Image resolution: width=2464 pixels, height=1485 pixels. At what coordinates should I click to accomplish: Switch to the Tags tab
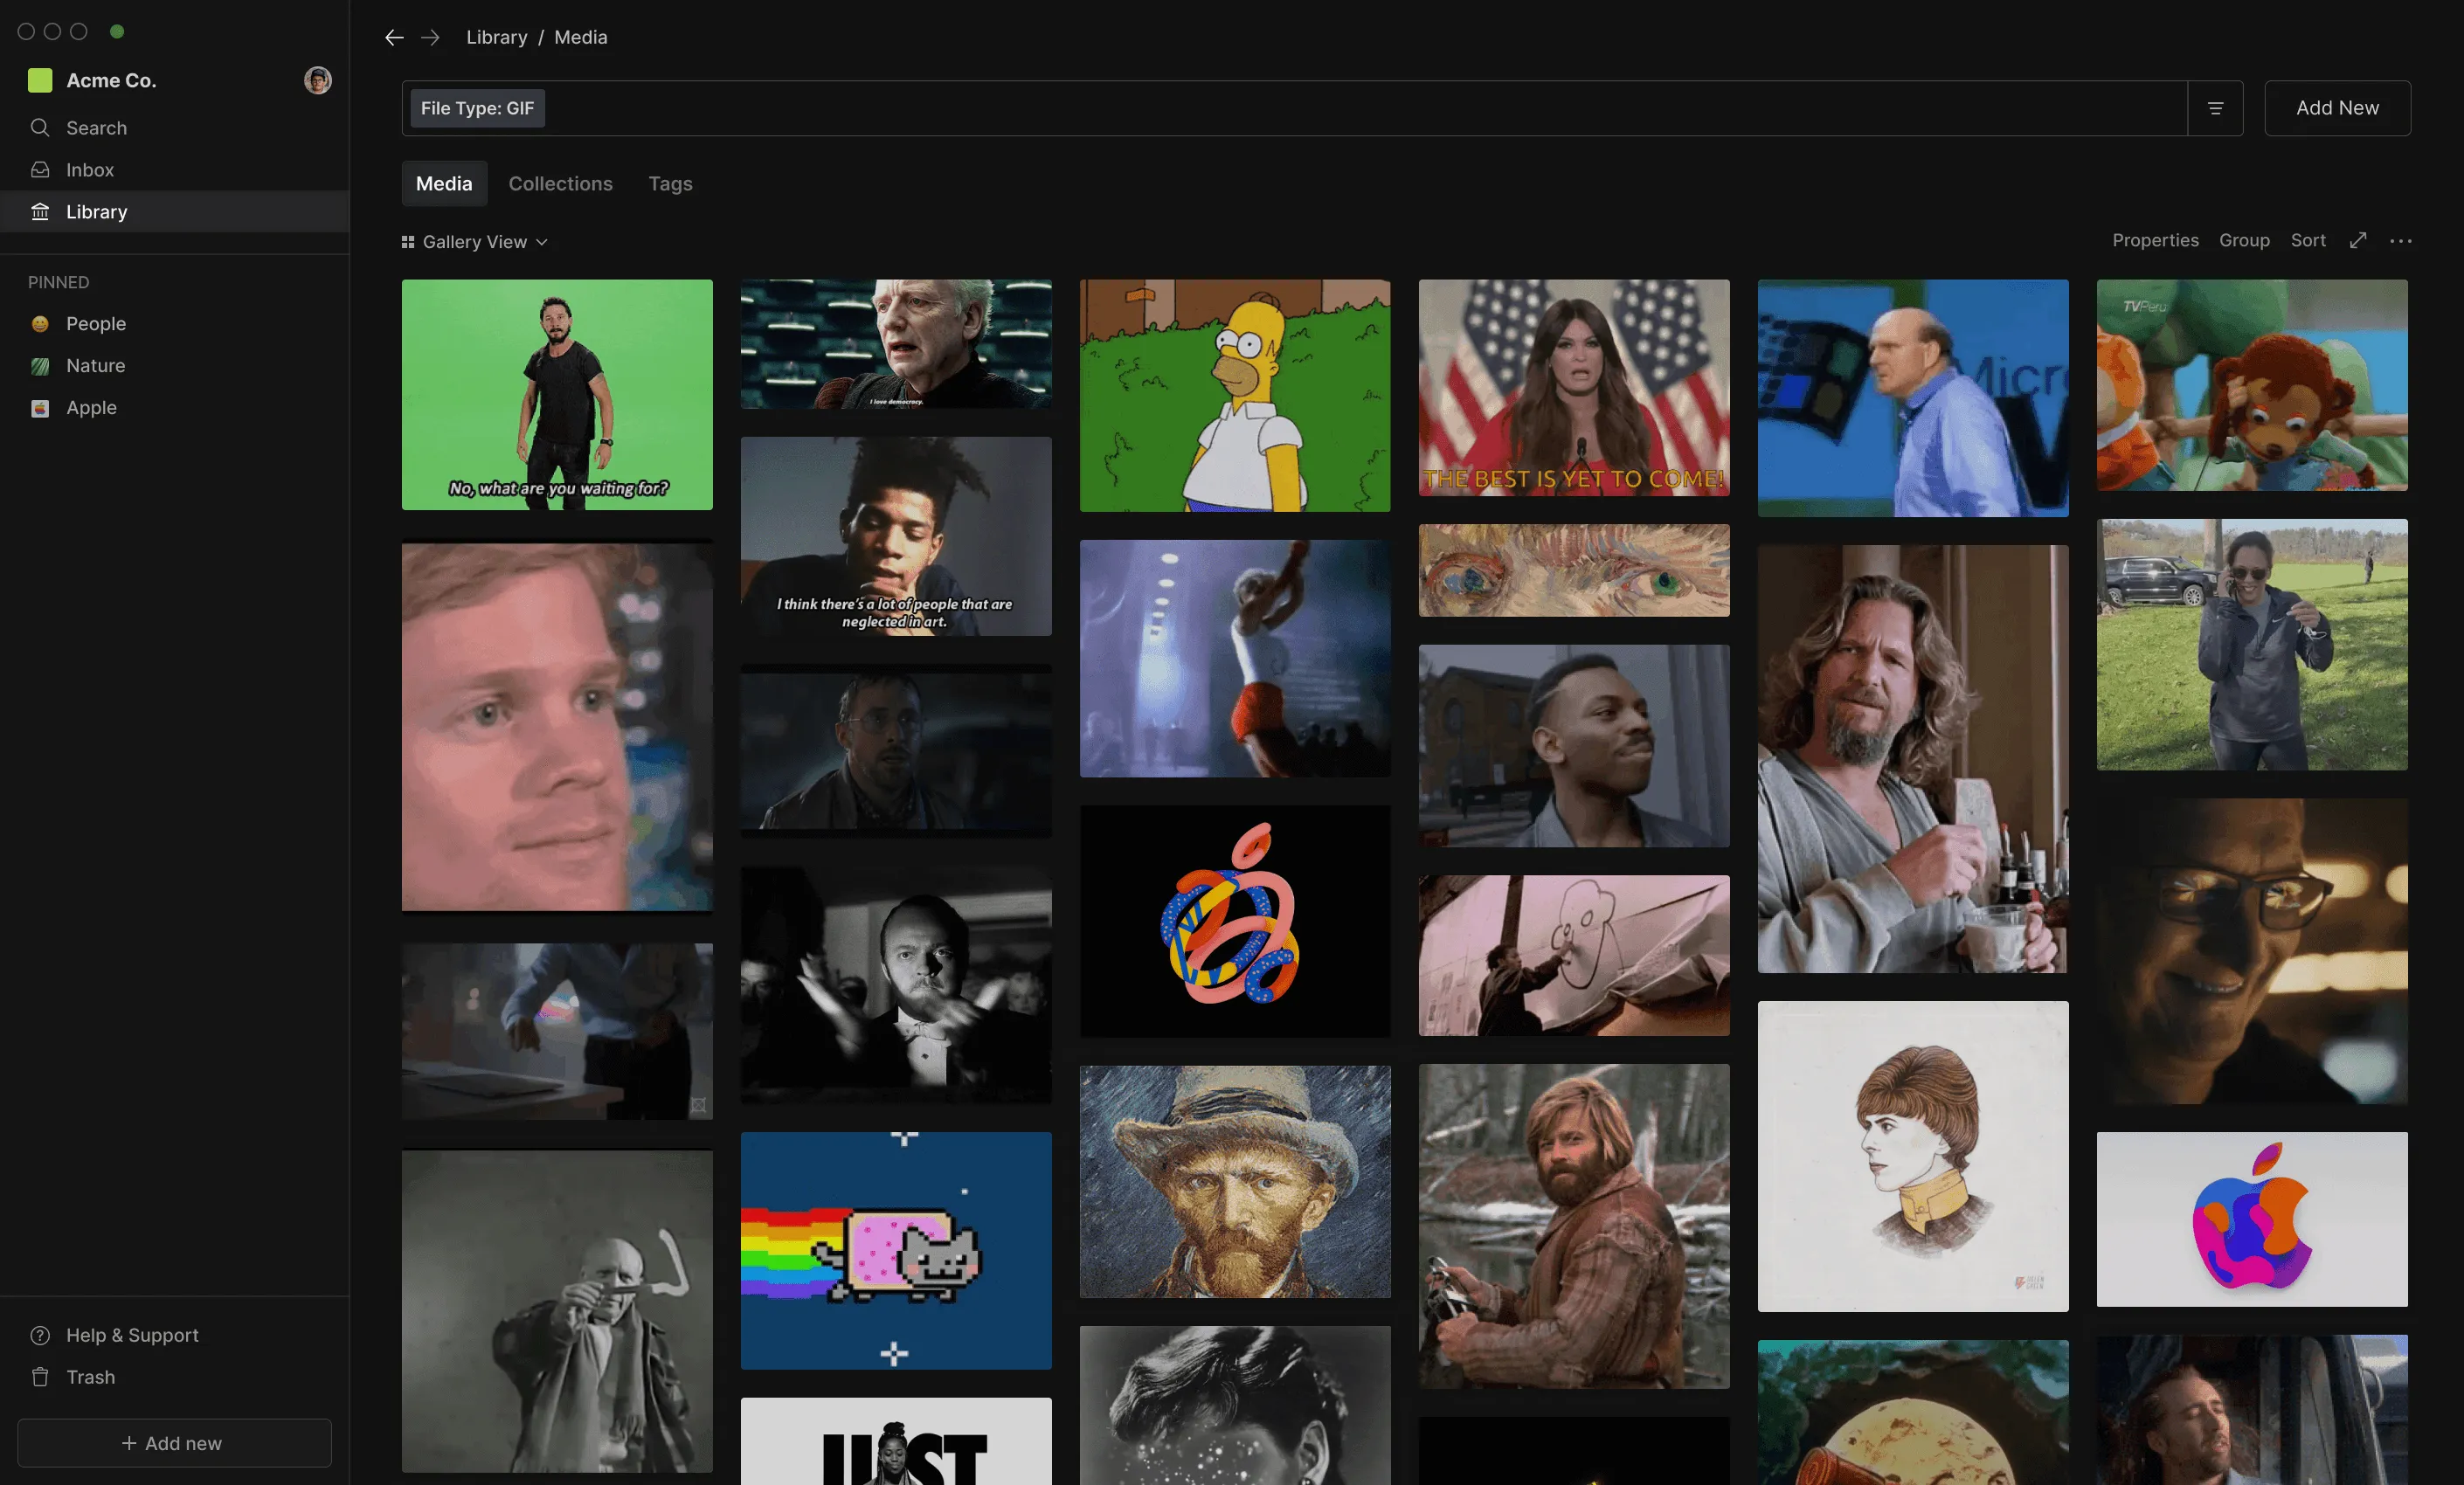coord(670,183)
